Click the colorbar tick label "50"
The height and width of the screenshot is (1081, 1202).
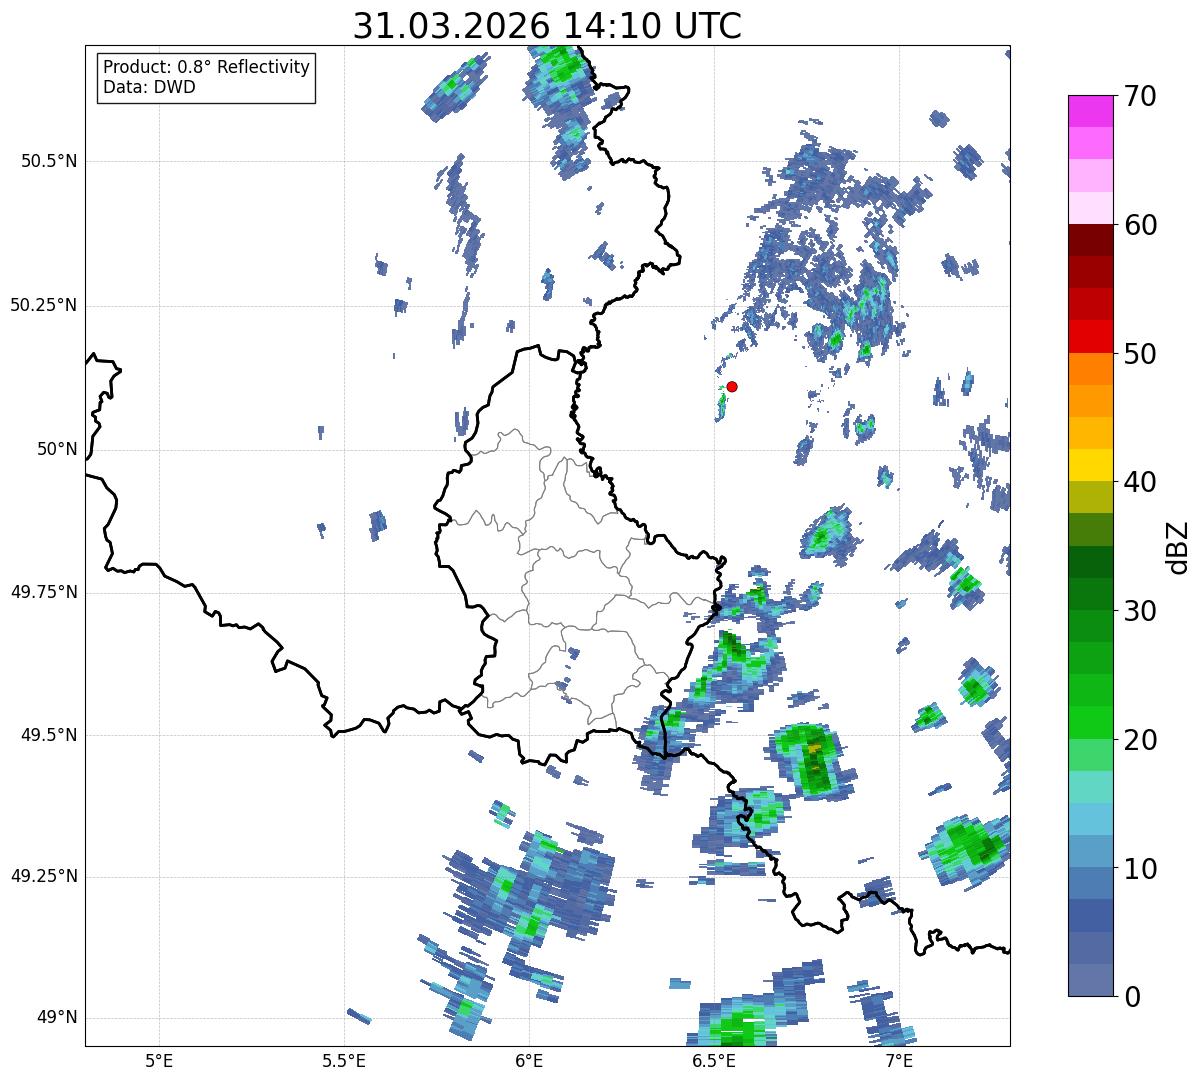[x=1140, y=354]
